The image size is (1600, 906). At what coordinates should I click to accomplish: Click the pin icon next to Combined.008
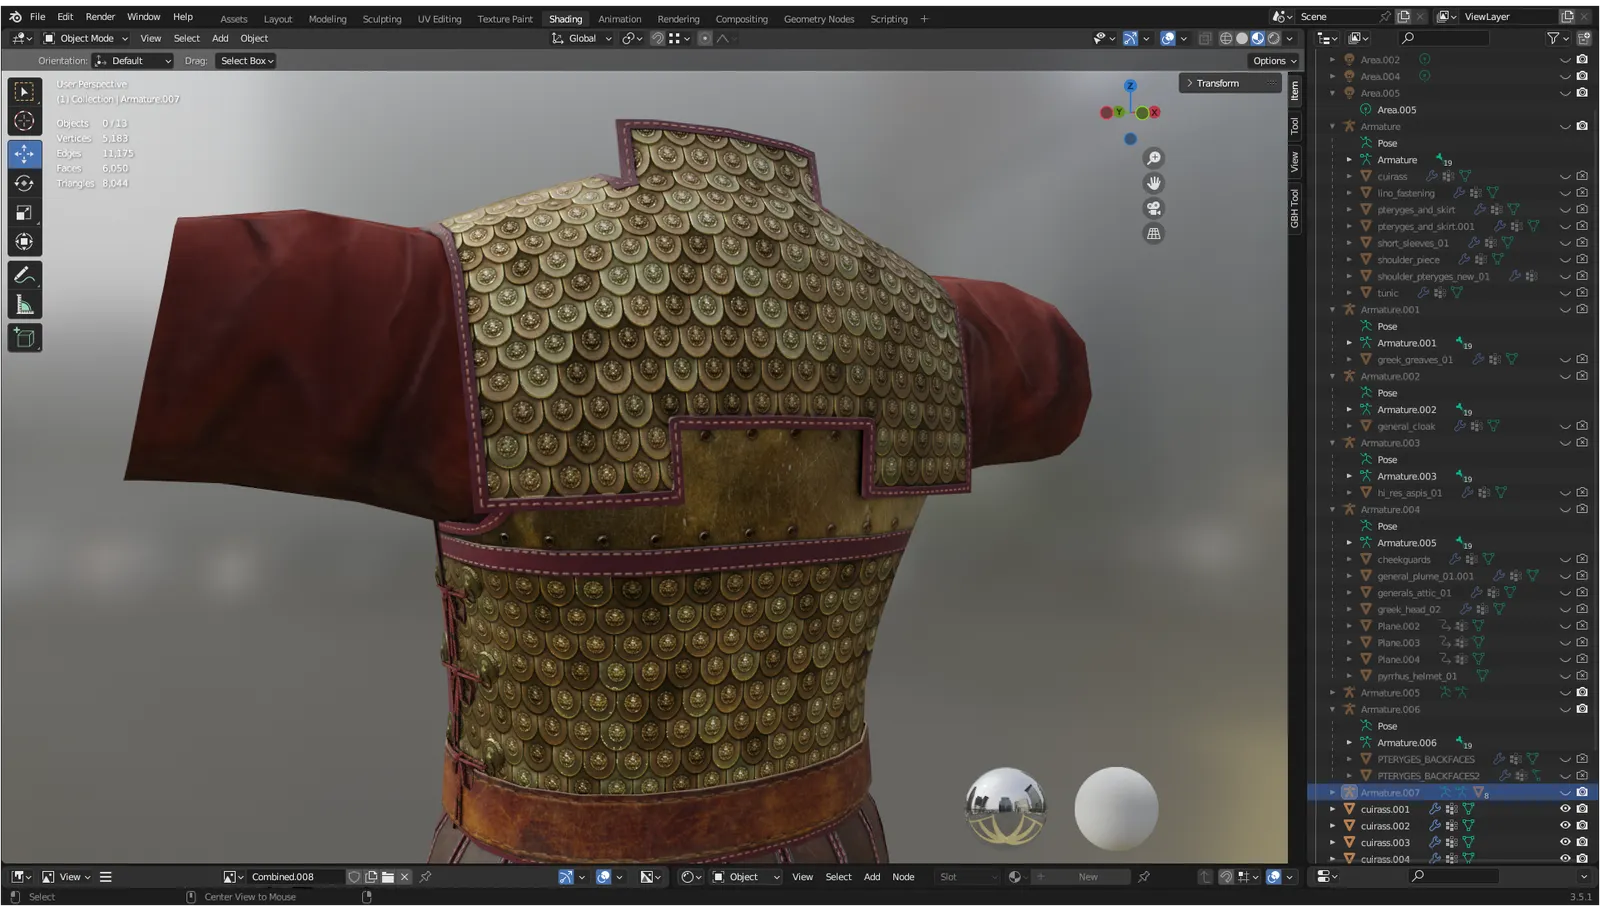pos(425,877)
